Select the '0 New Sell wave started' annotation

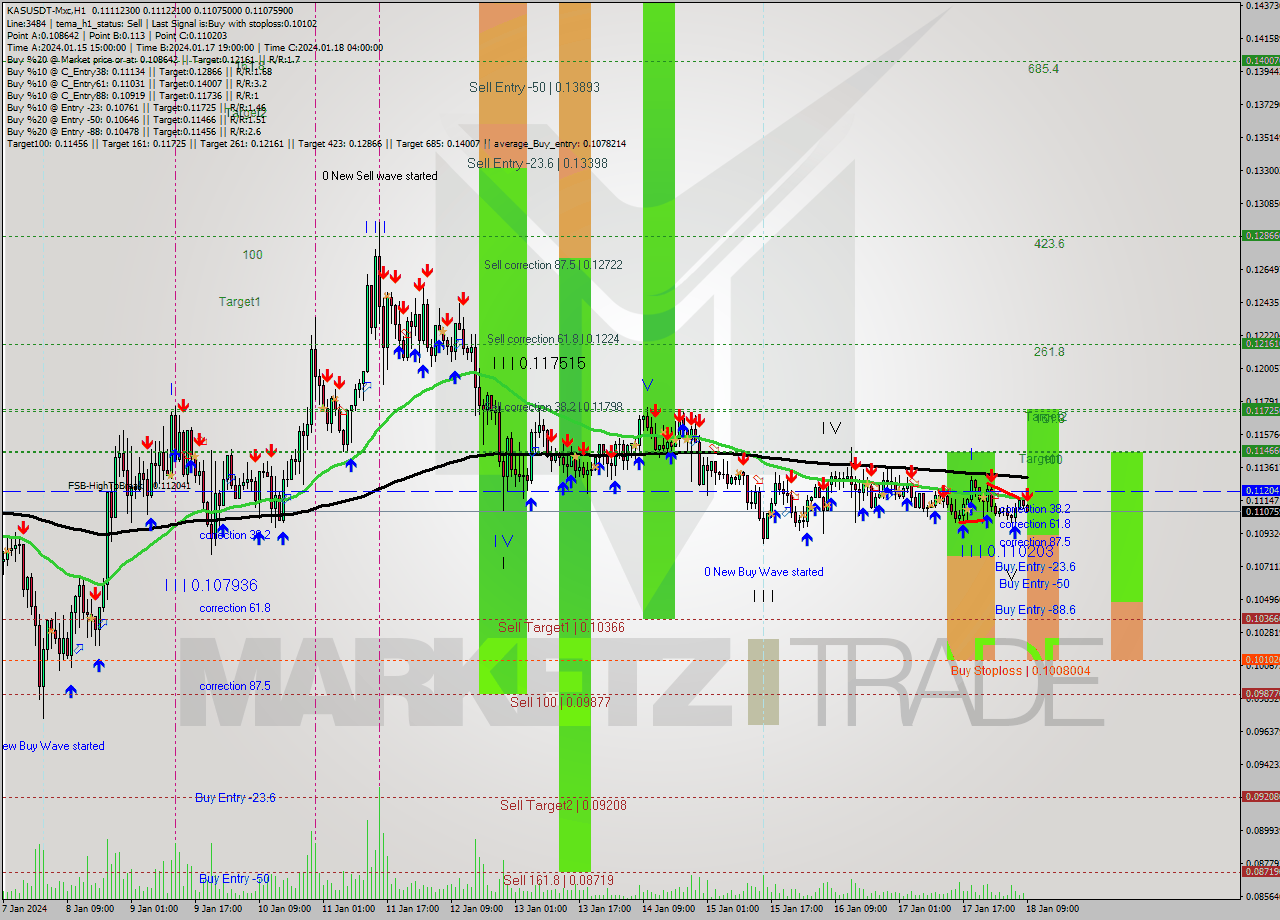coord(380,176)
